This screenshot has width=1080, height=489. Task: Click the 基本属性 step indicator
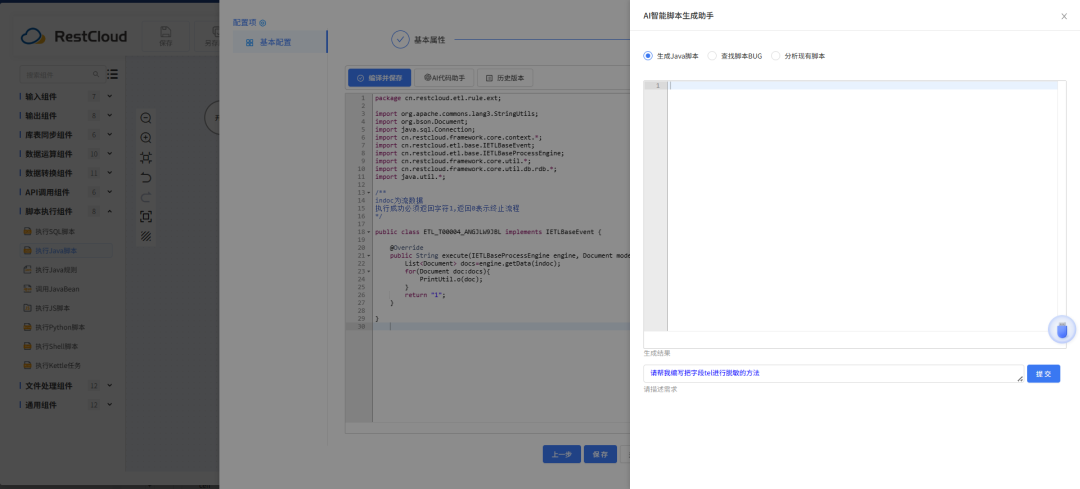click(418, 40)
